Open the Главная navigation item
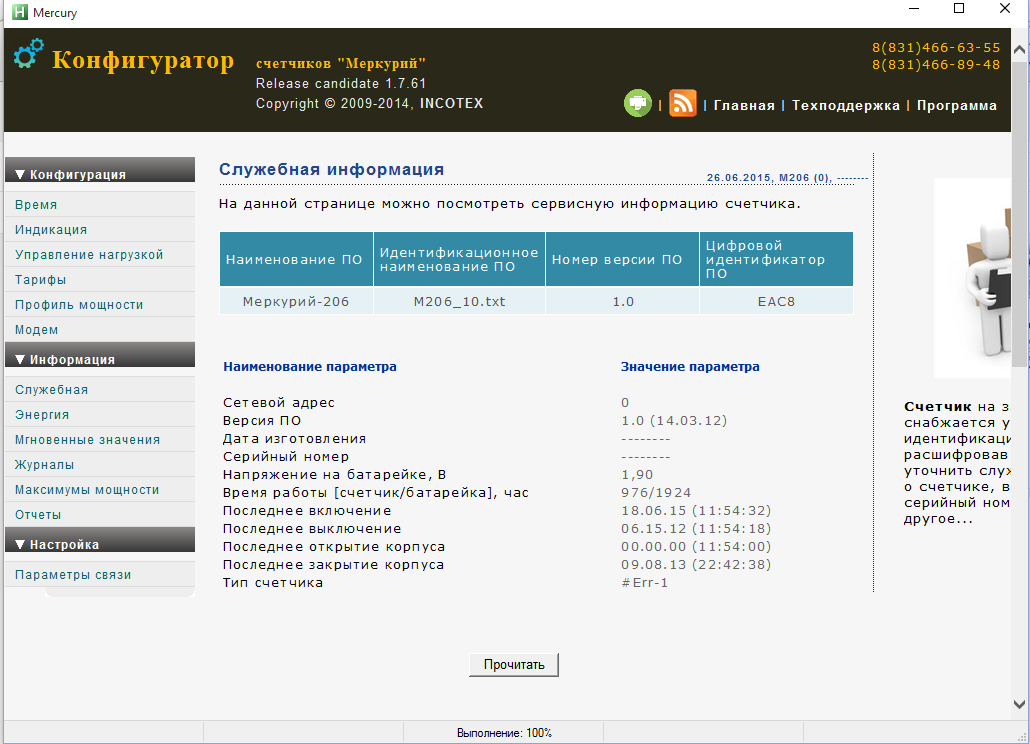Viewport: 1030px width, 744px height. click(x=745, y=104)
